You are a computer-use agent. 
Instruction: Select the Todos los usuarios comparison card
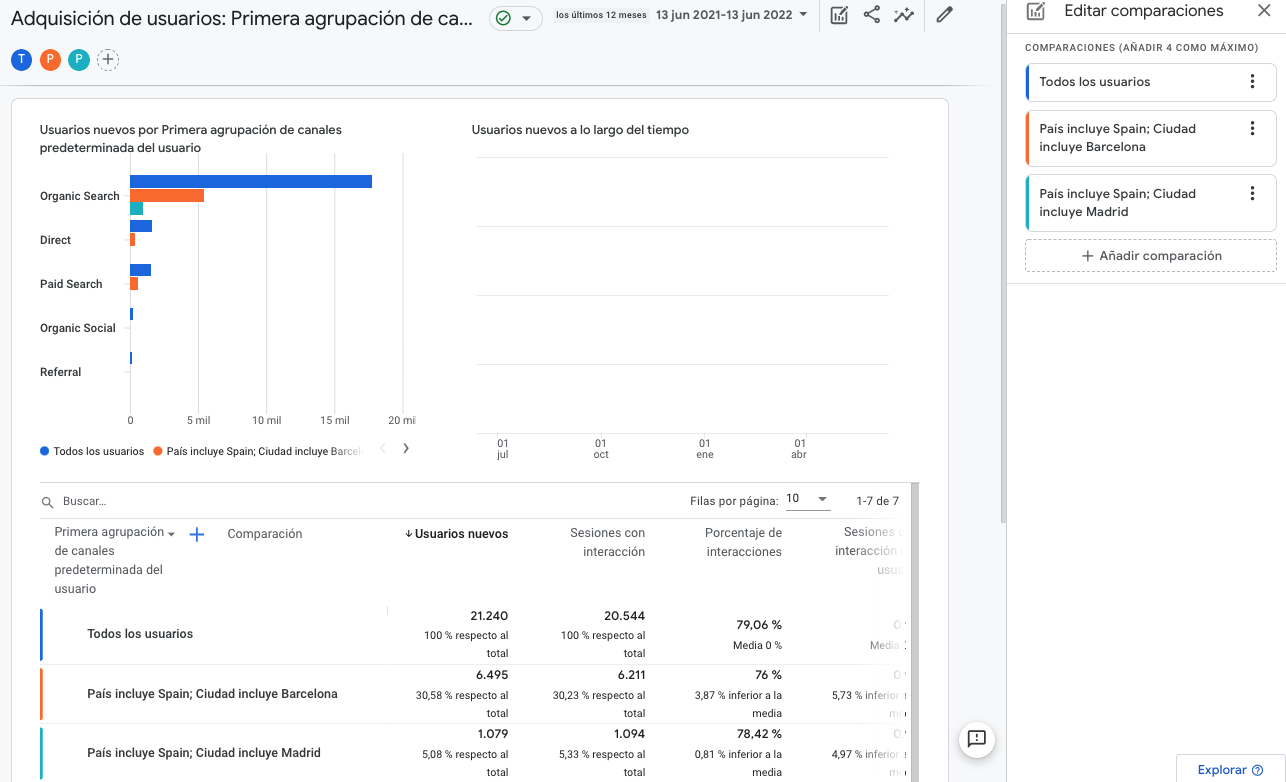[x=1151, y=82]
